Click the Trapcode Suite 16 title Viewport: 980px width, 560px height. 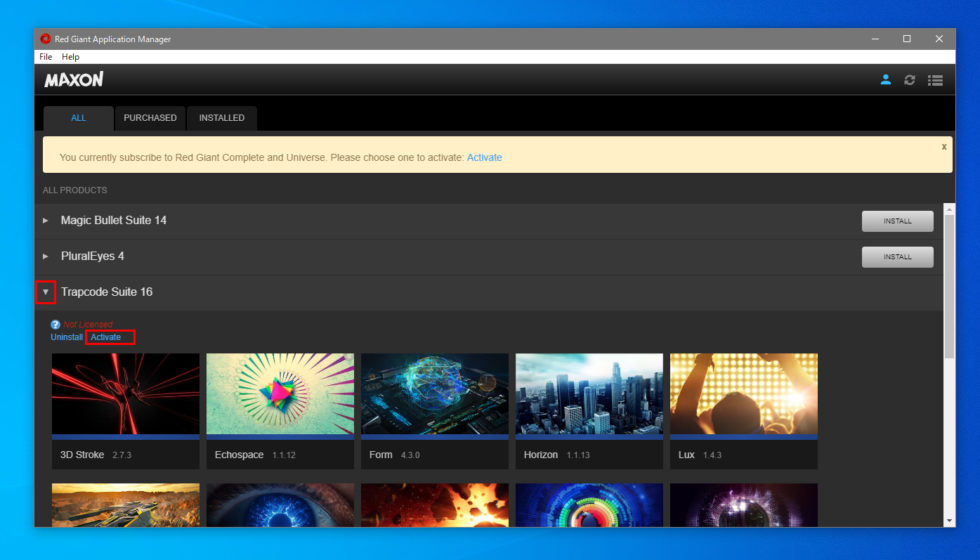(107, 292)
